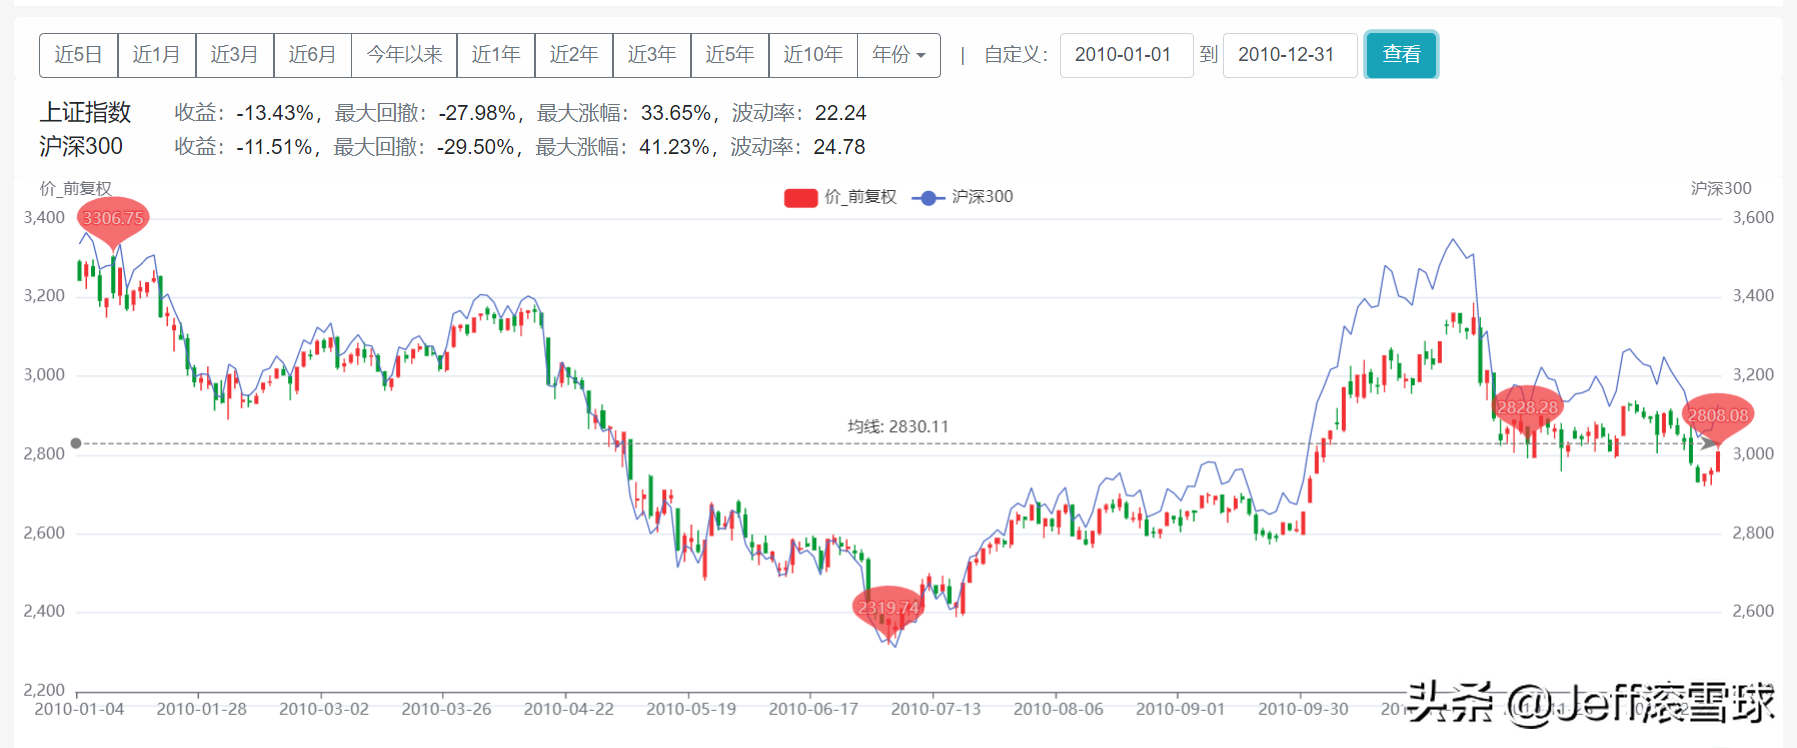Click the 2808.08 closing price marker
The height and width of the screenshot is (748, 1797).
(x=1717, y=415)
